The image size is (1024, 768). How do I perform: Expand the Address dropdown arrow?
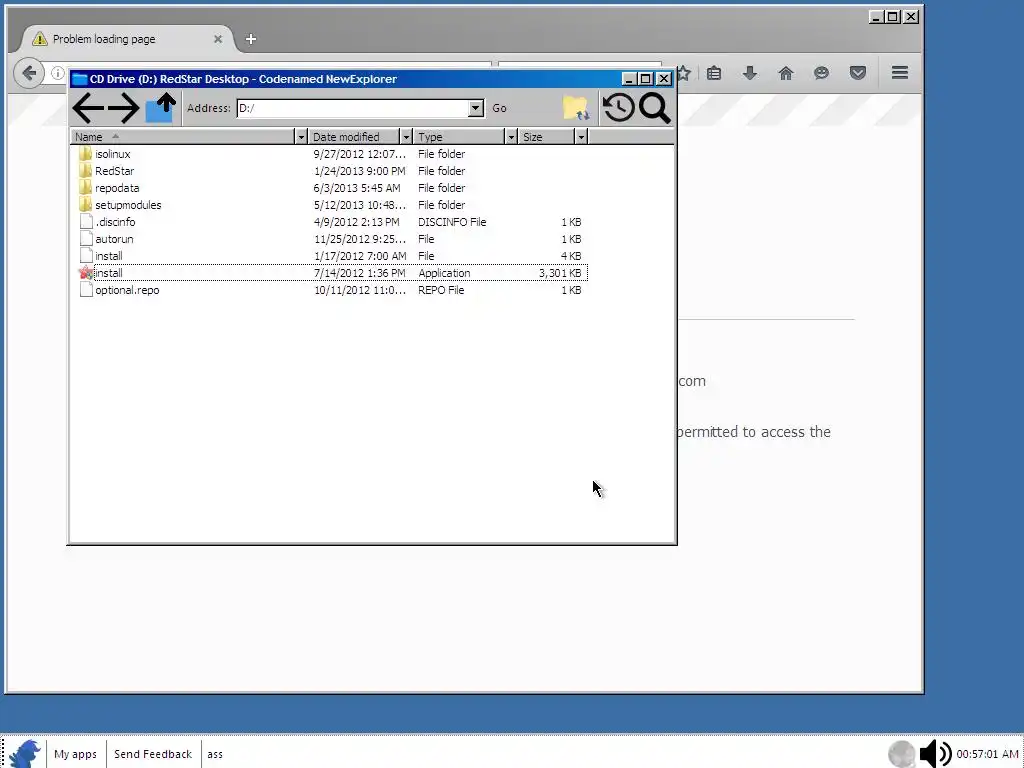point(476,108)
